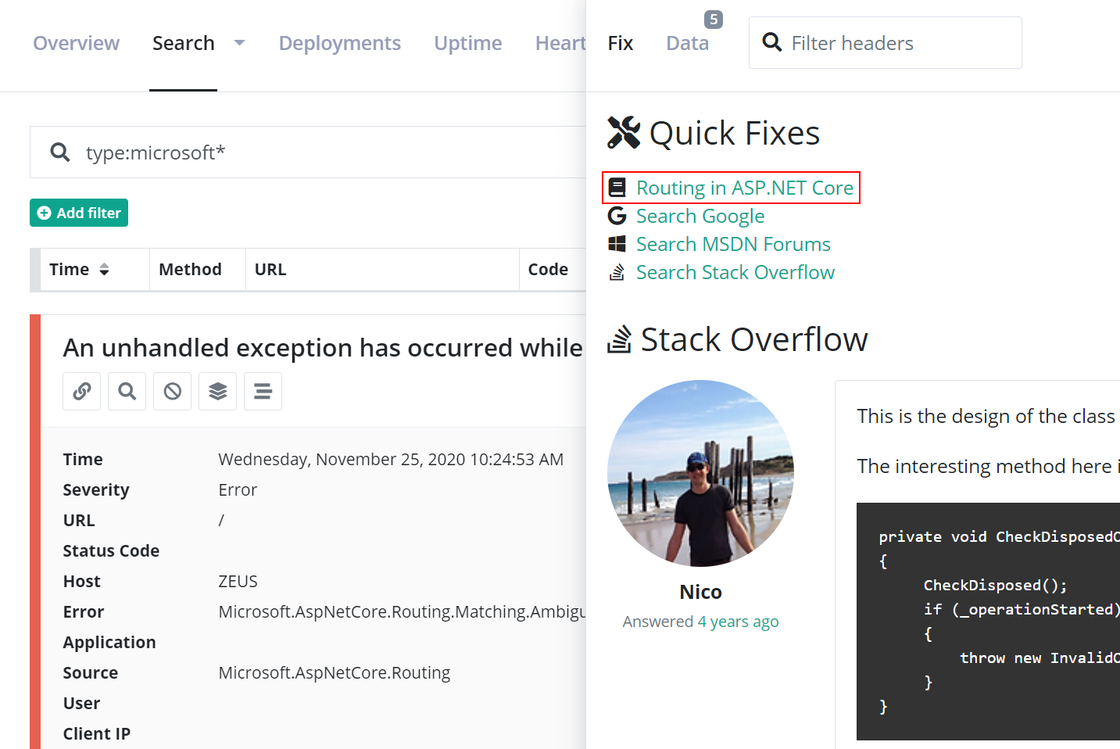This screenshot has width=1120, height=749.
Task: Go to the Deployments tab
Action: point(339,43)
